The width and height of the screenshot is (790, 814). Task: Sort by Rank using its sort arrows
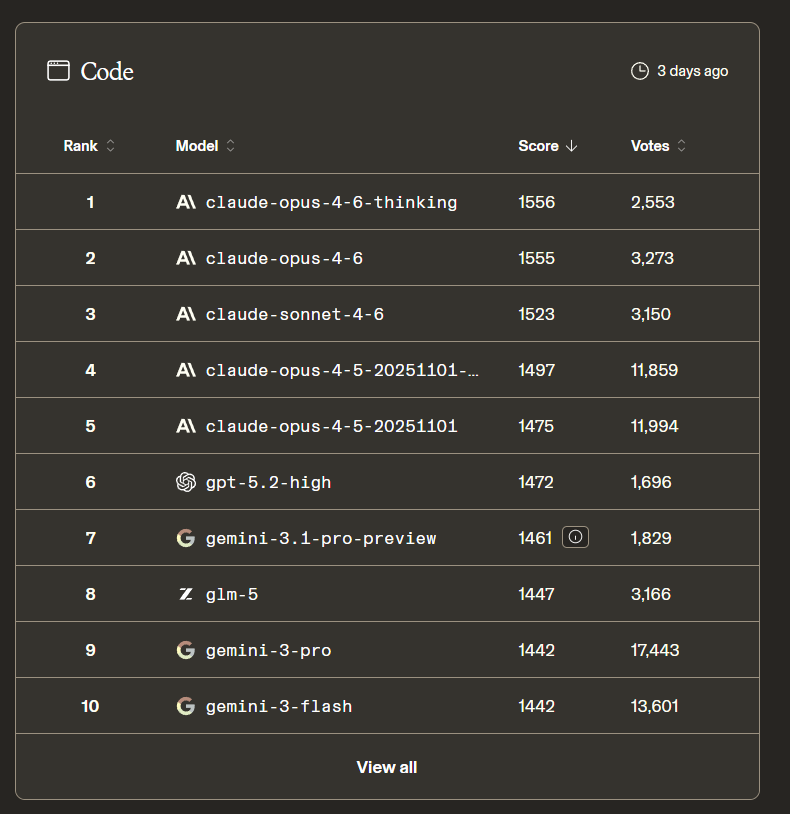[x=110, y=145]
